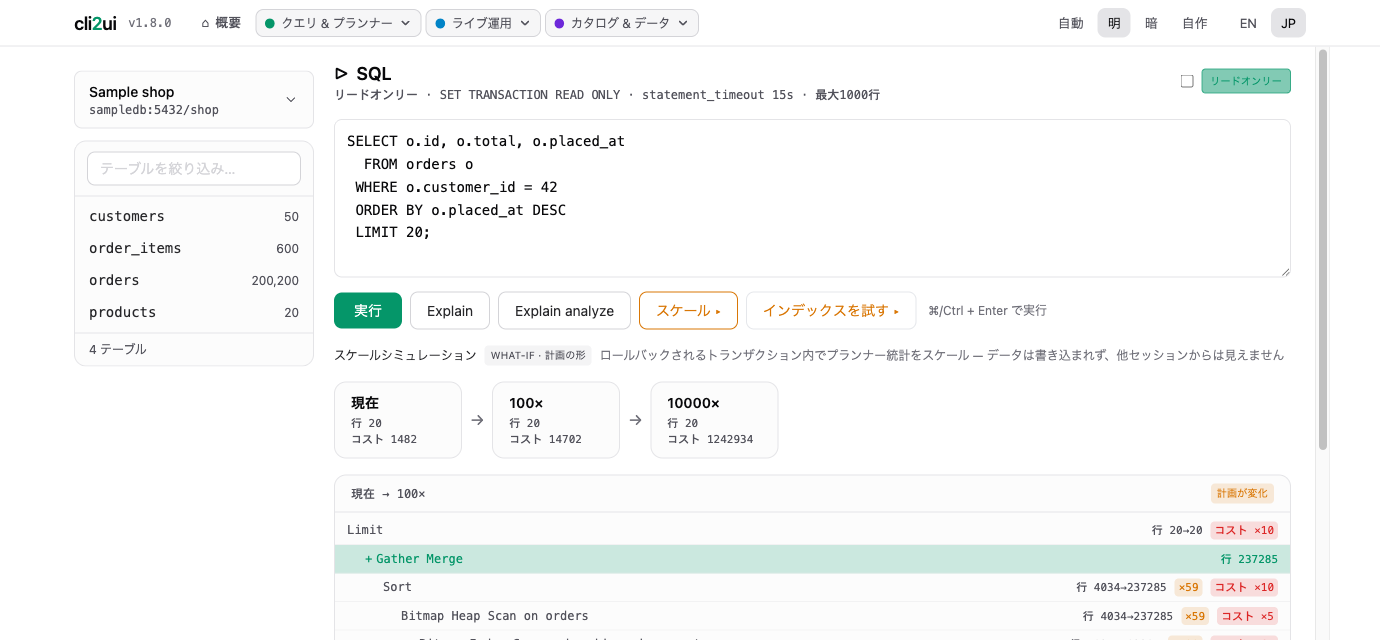Click the Bitmap Heap Scan on orders row

[x=812, y=616]
